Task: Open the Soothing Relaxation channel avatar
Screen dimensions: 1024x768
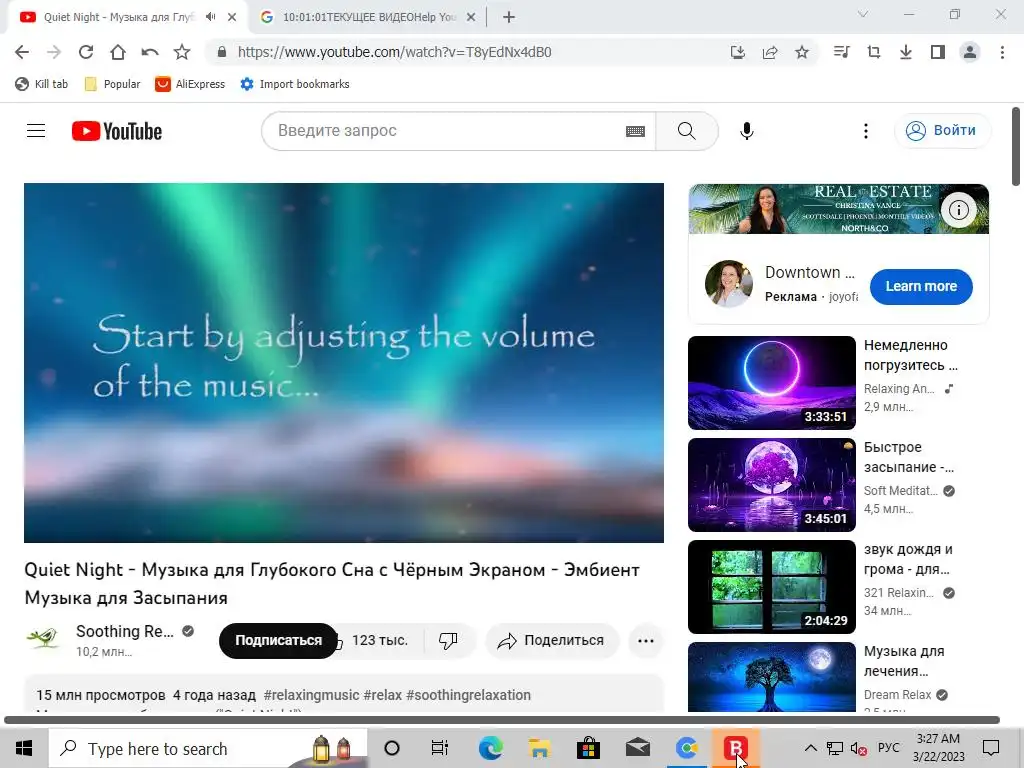Action: click(x=42, y=637)
